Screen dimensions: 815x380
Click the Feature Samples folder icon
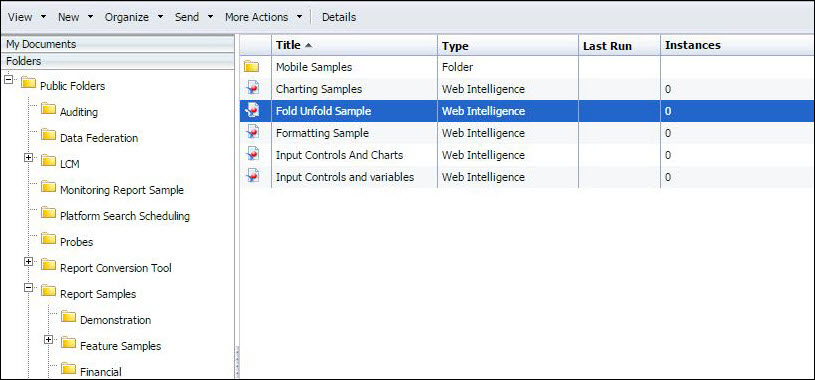click(x=68, y=343)
